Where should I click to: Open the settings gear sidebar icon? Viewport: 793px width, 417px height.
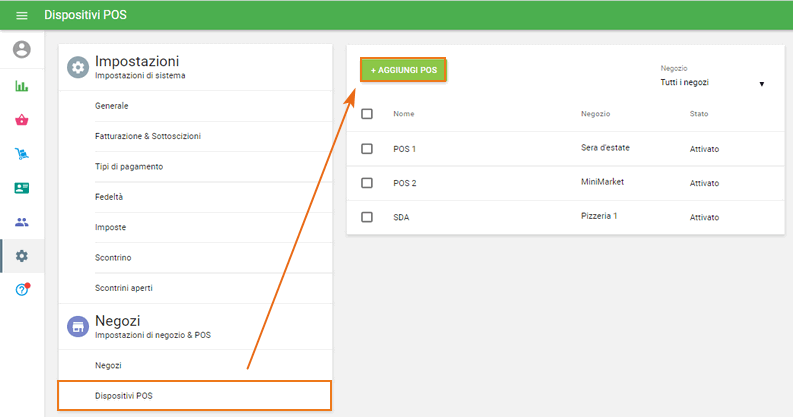click(22, 256)
